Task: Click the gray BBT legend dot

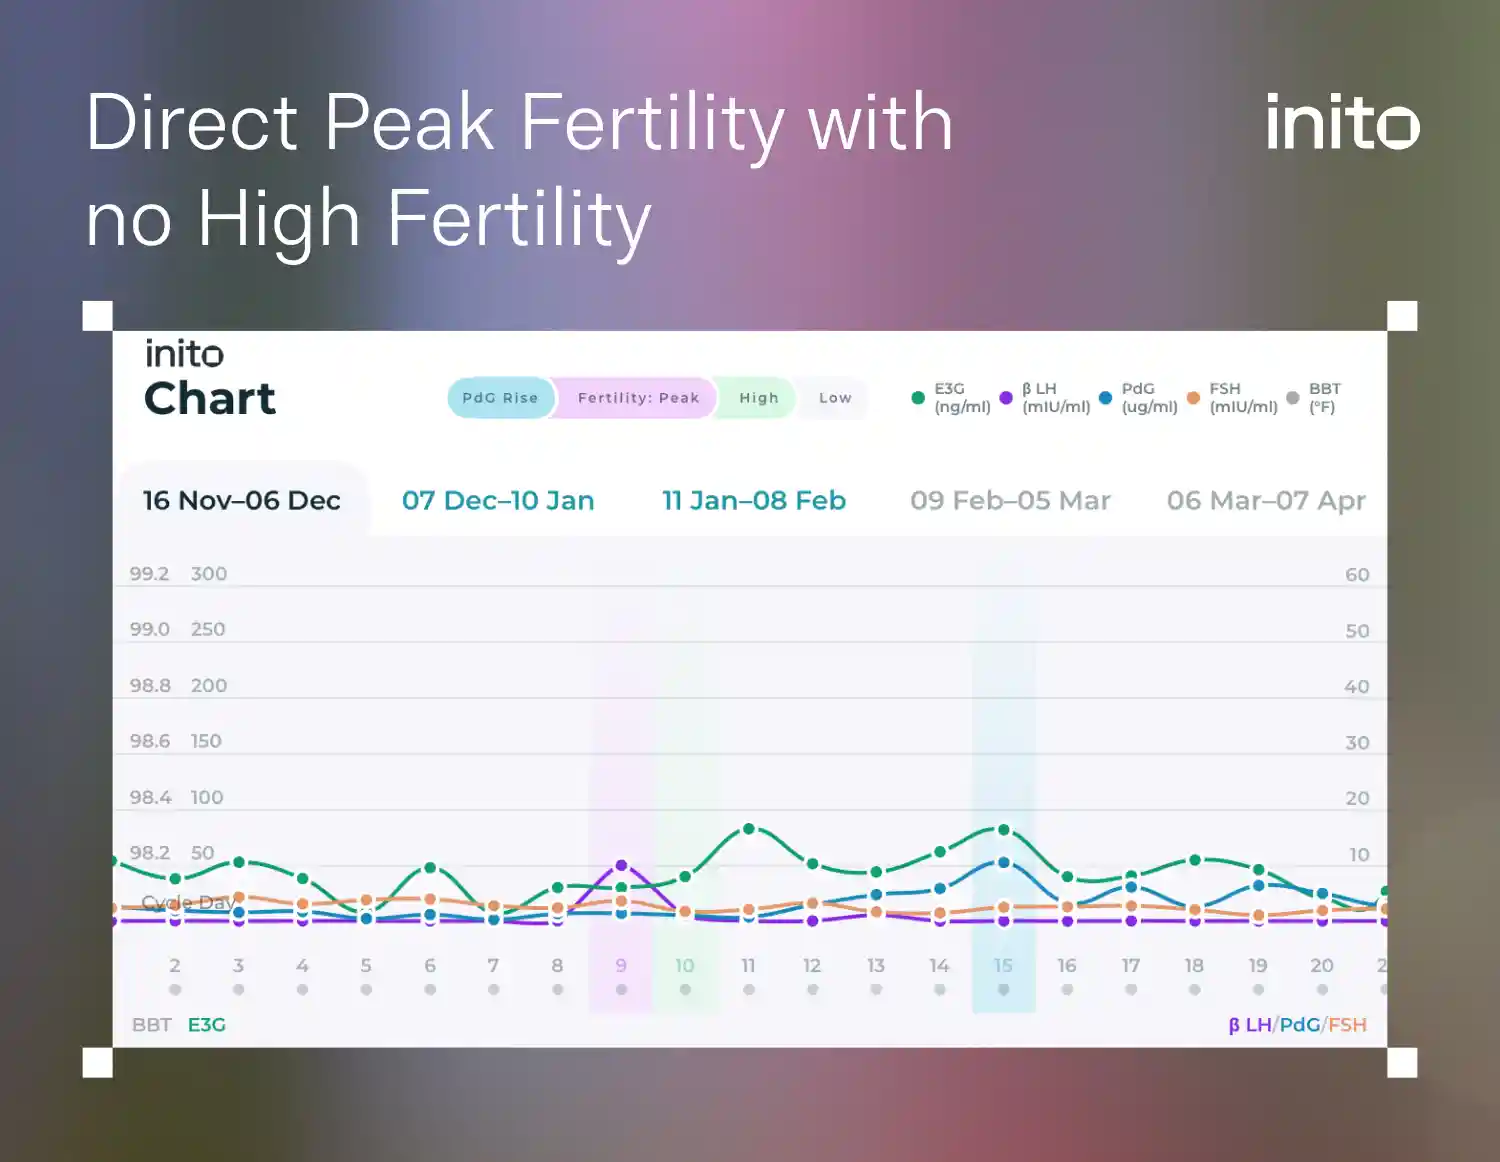Action: tap(1292, 398)
